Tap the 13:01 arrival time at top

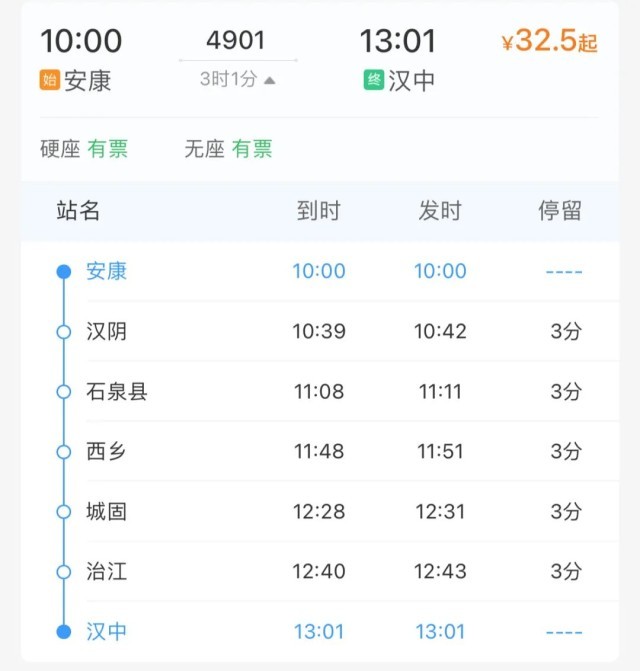[398, 41]
